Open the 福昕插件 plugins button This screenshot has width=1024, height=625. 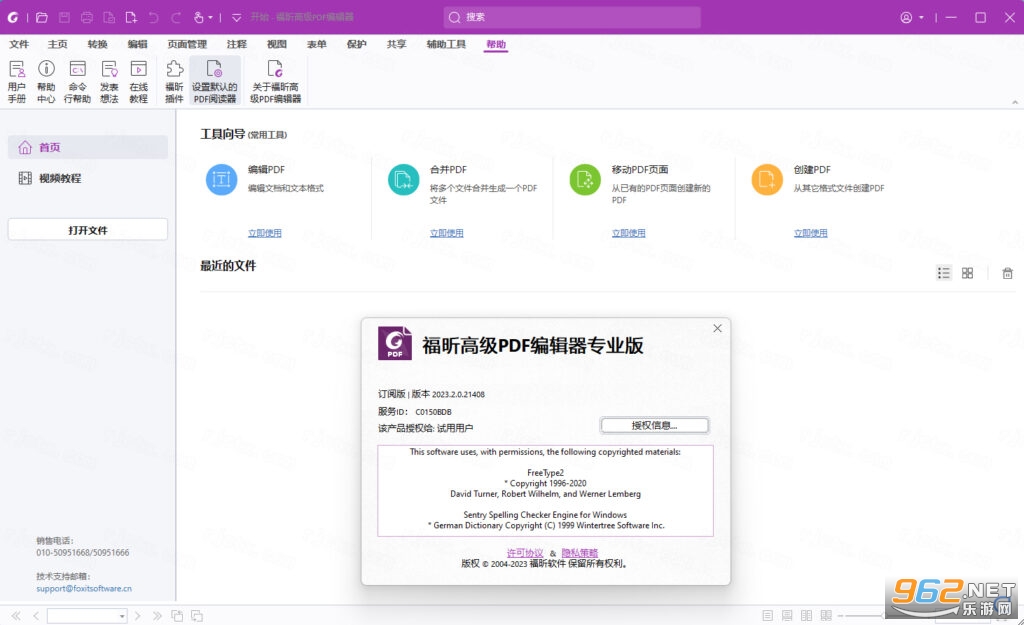174,82
